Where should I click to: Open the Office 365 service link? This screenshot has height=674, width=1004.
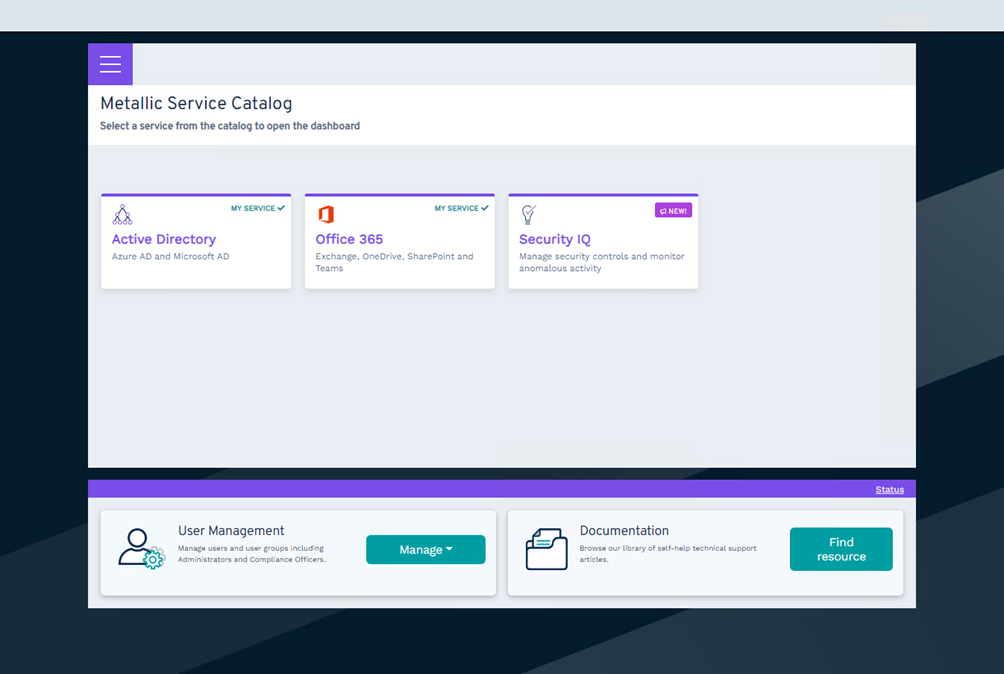point(349,239)
